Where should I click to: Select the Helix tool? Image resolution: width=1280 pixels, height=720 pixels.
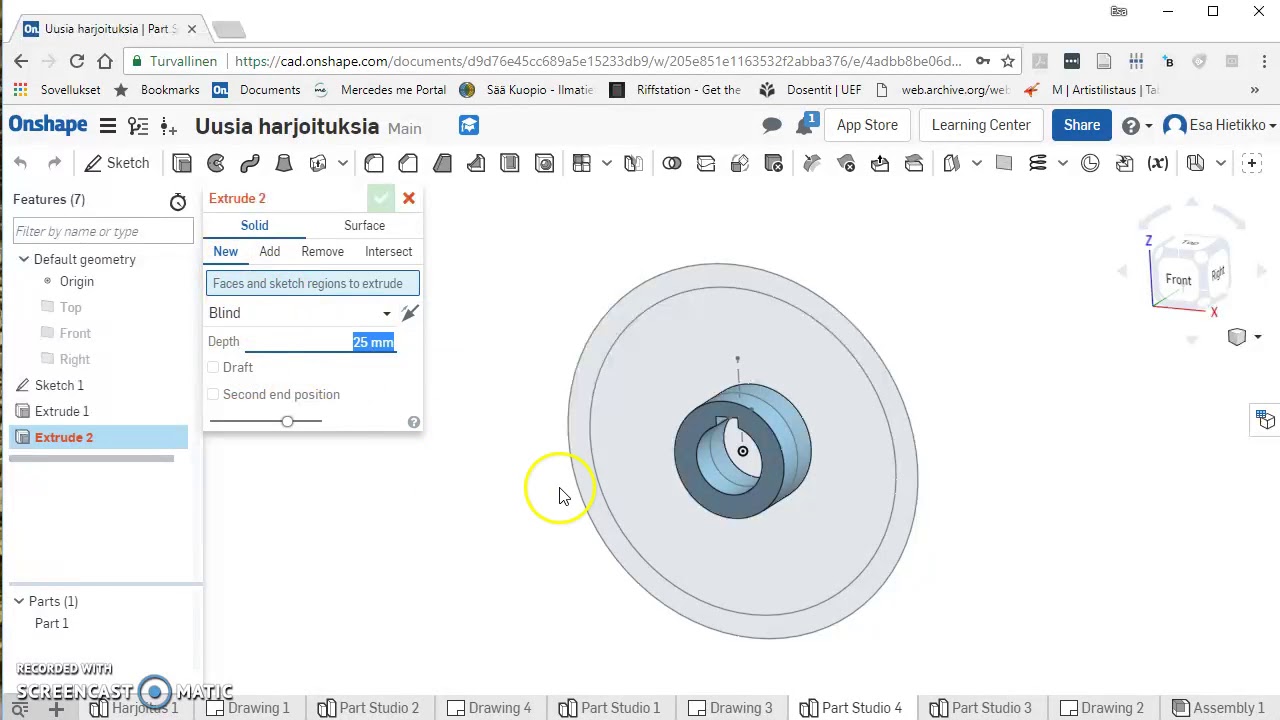pyautogui.click(x=1038, y=163)
